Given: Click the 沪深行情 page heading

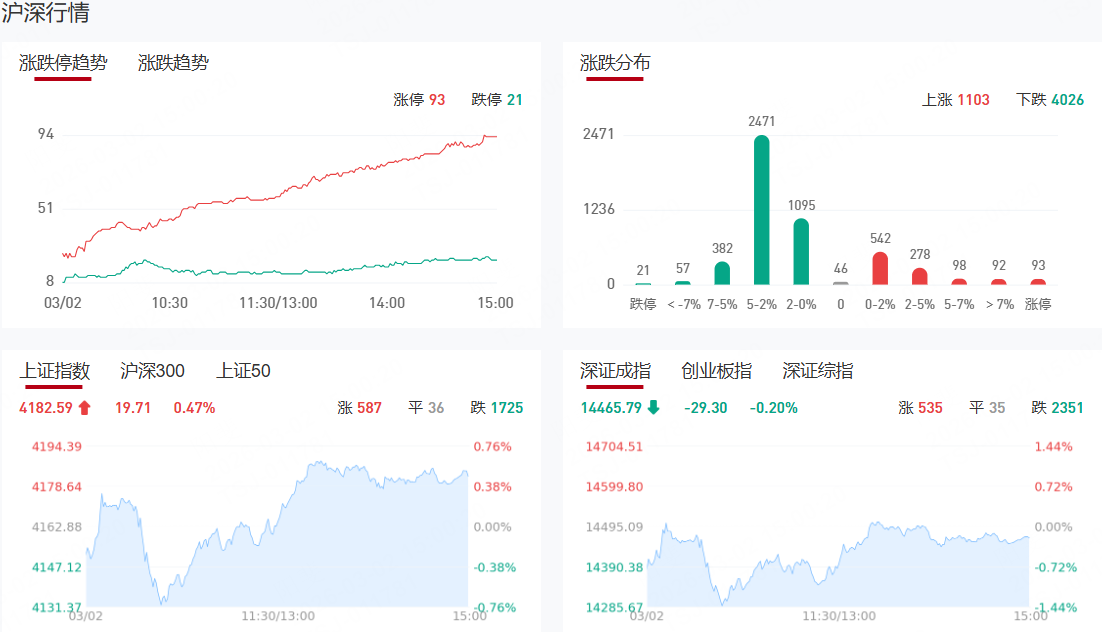Looking at the screenshot, I should [45, 14].
